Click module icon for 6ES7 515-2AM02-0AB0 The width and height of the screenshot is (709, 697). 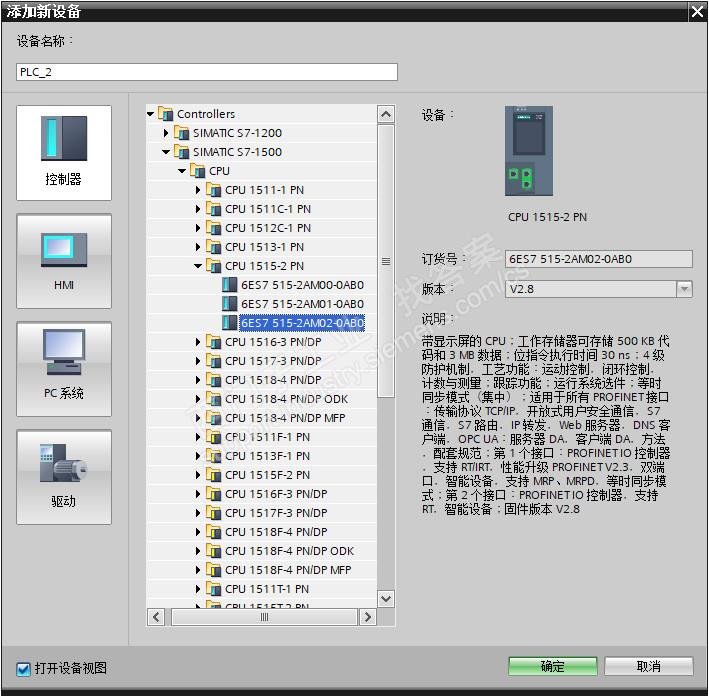click(230, 322)
